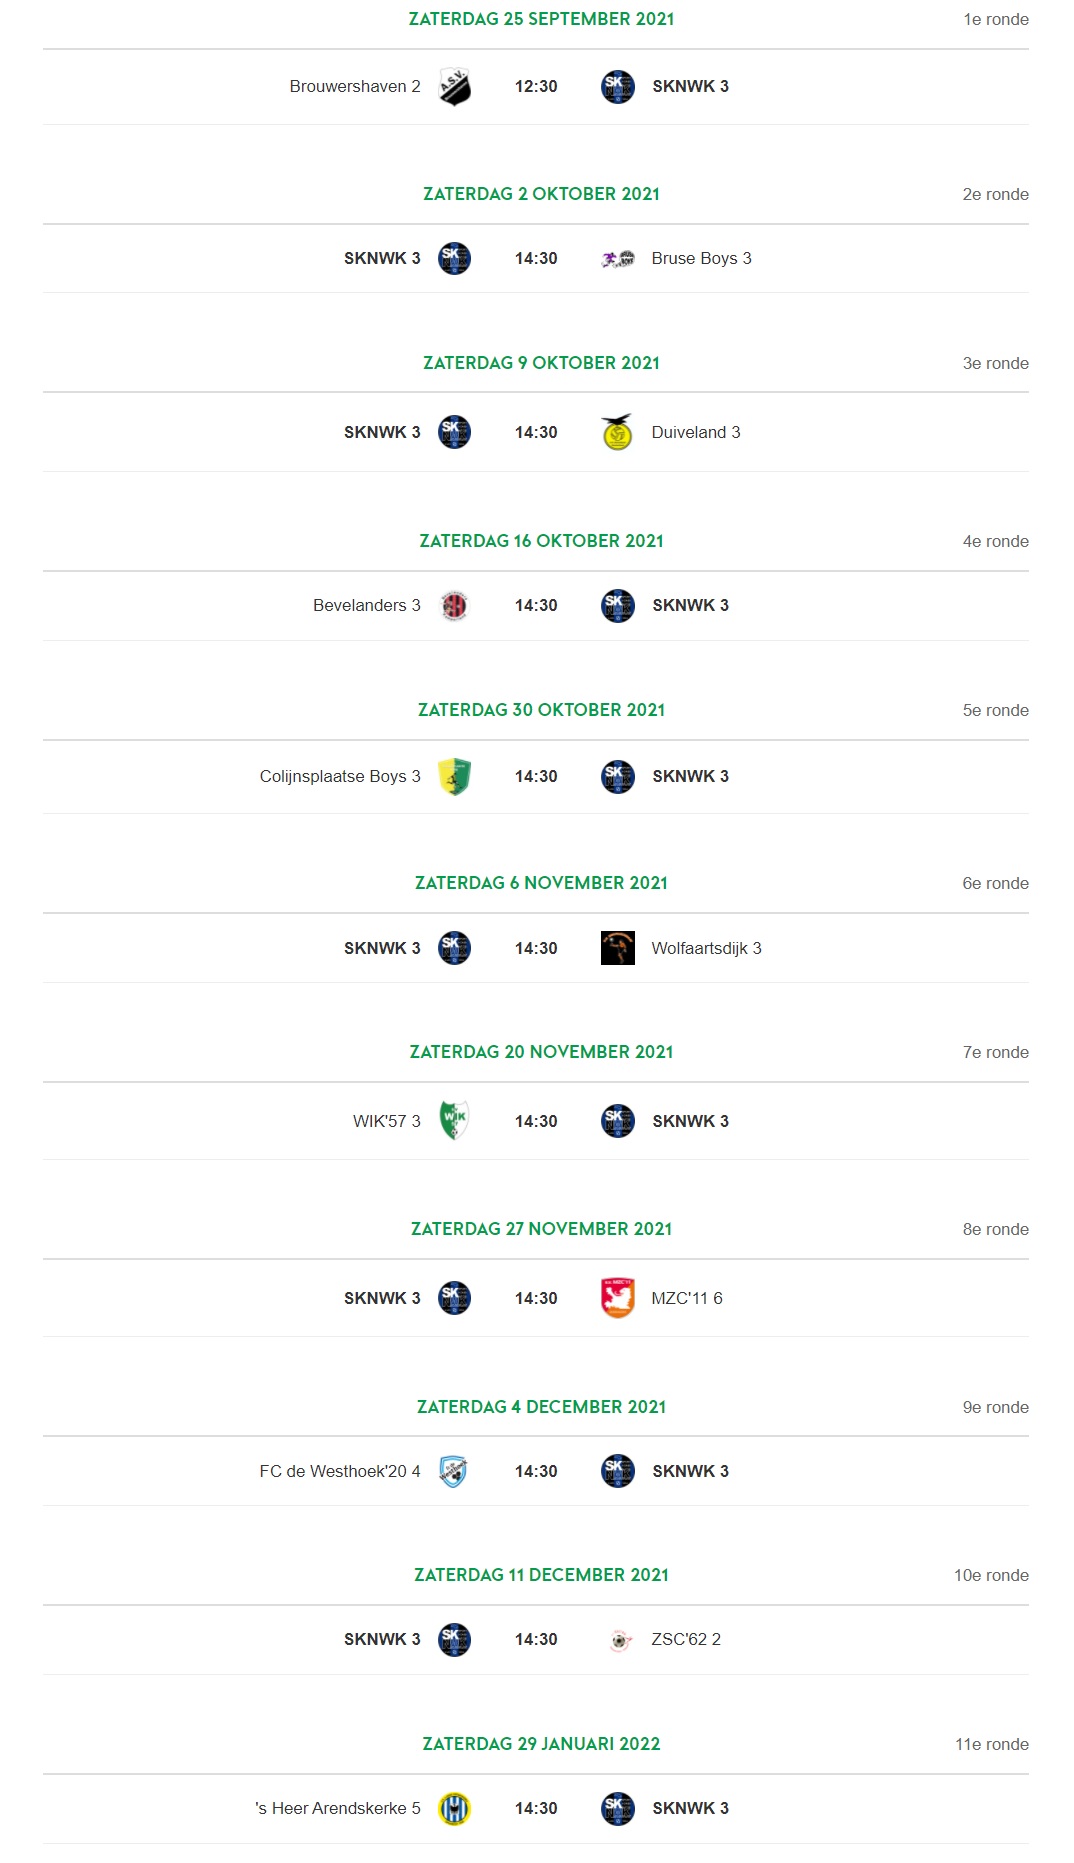Open the Duiveland 3 team name link
The height and width of the screenshot is (1863, 1074).
coord(696,432)
